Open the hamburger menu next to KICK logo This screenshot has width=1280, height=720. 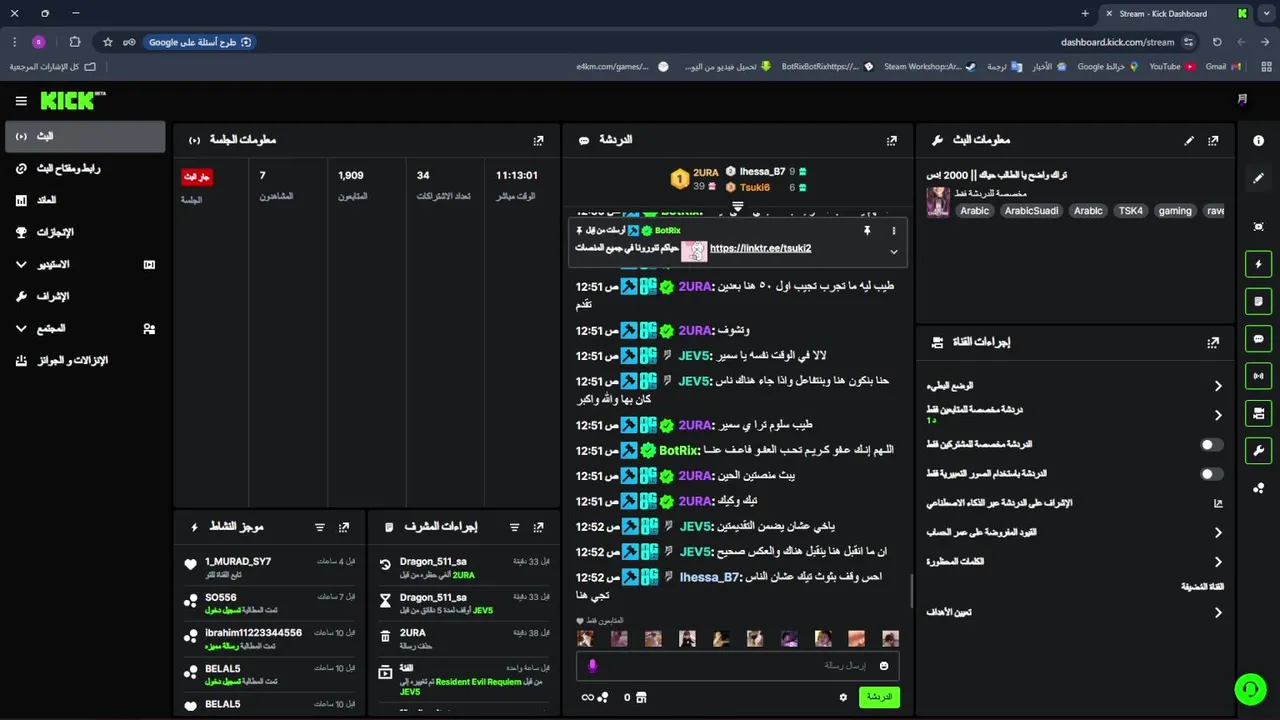[21, 101]
